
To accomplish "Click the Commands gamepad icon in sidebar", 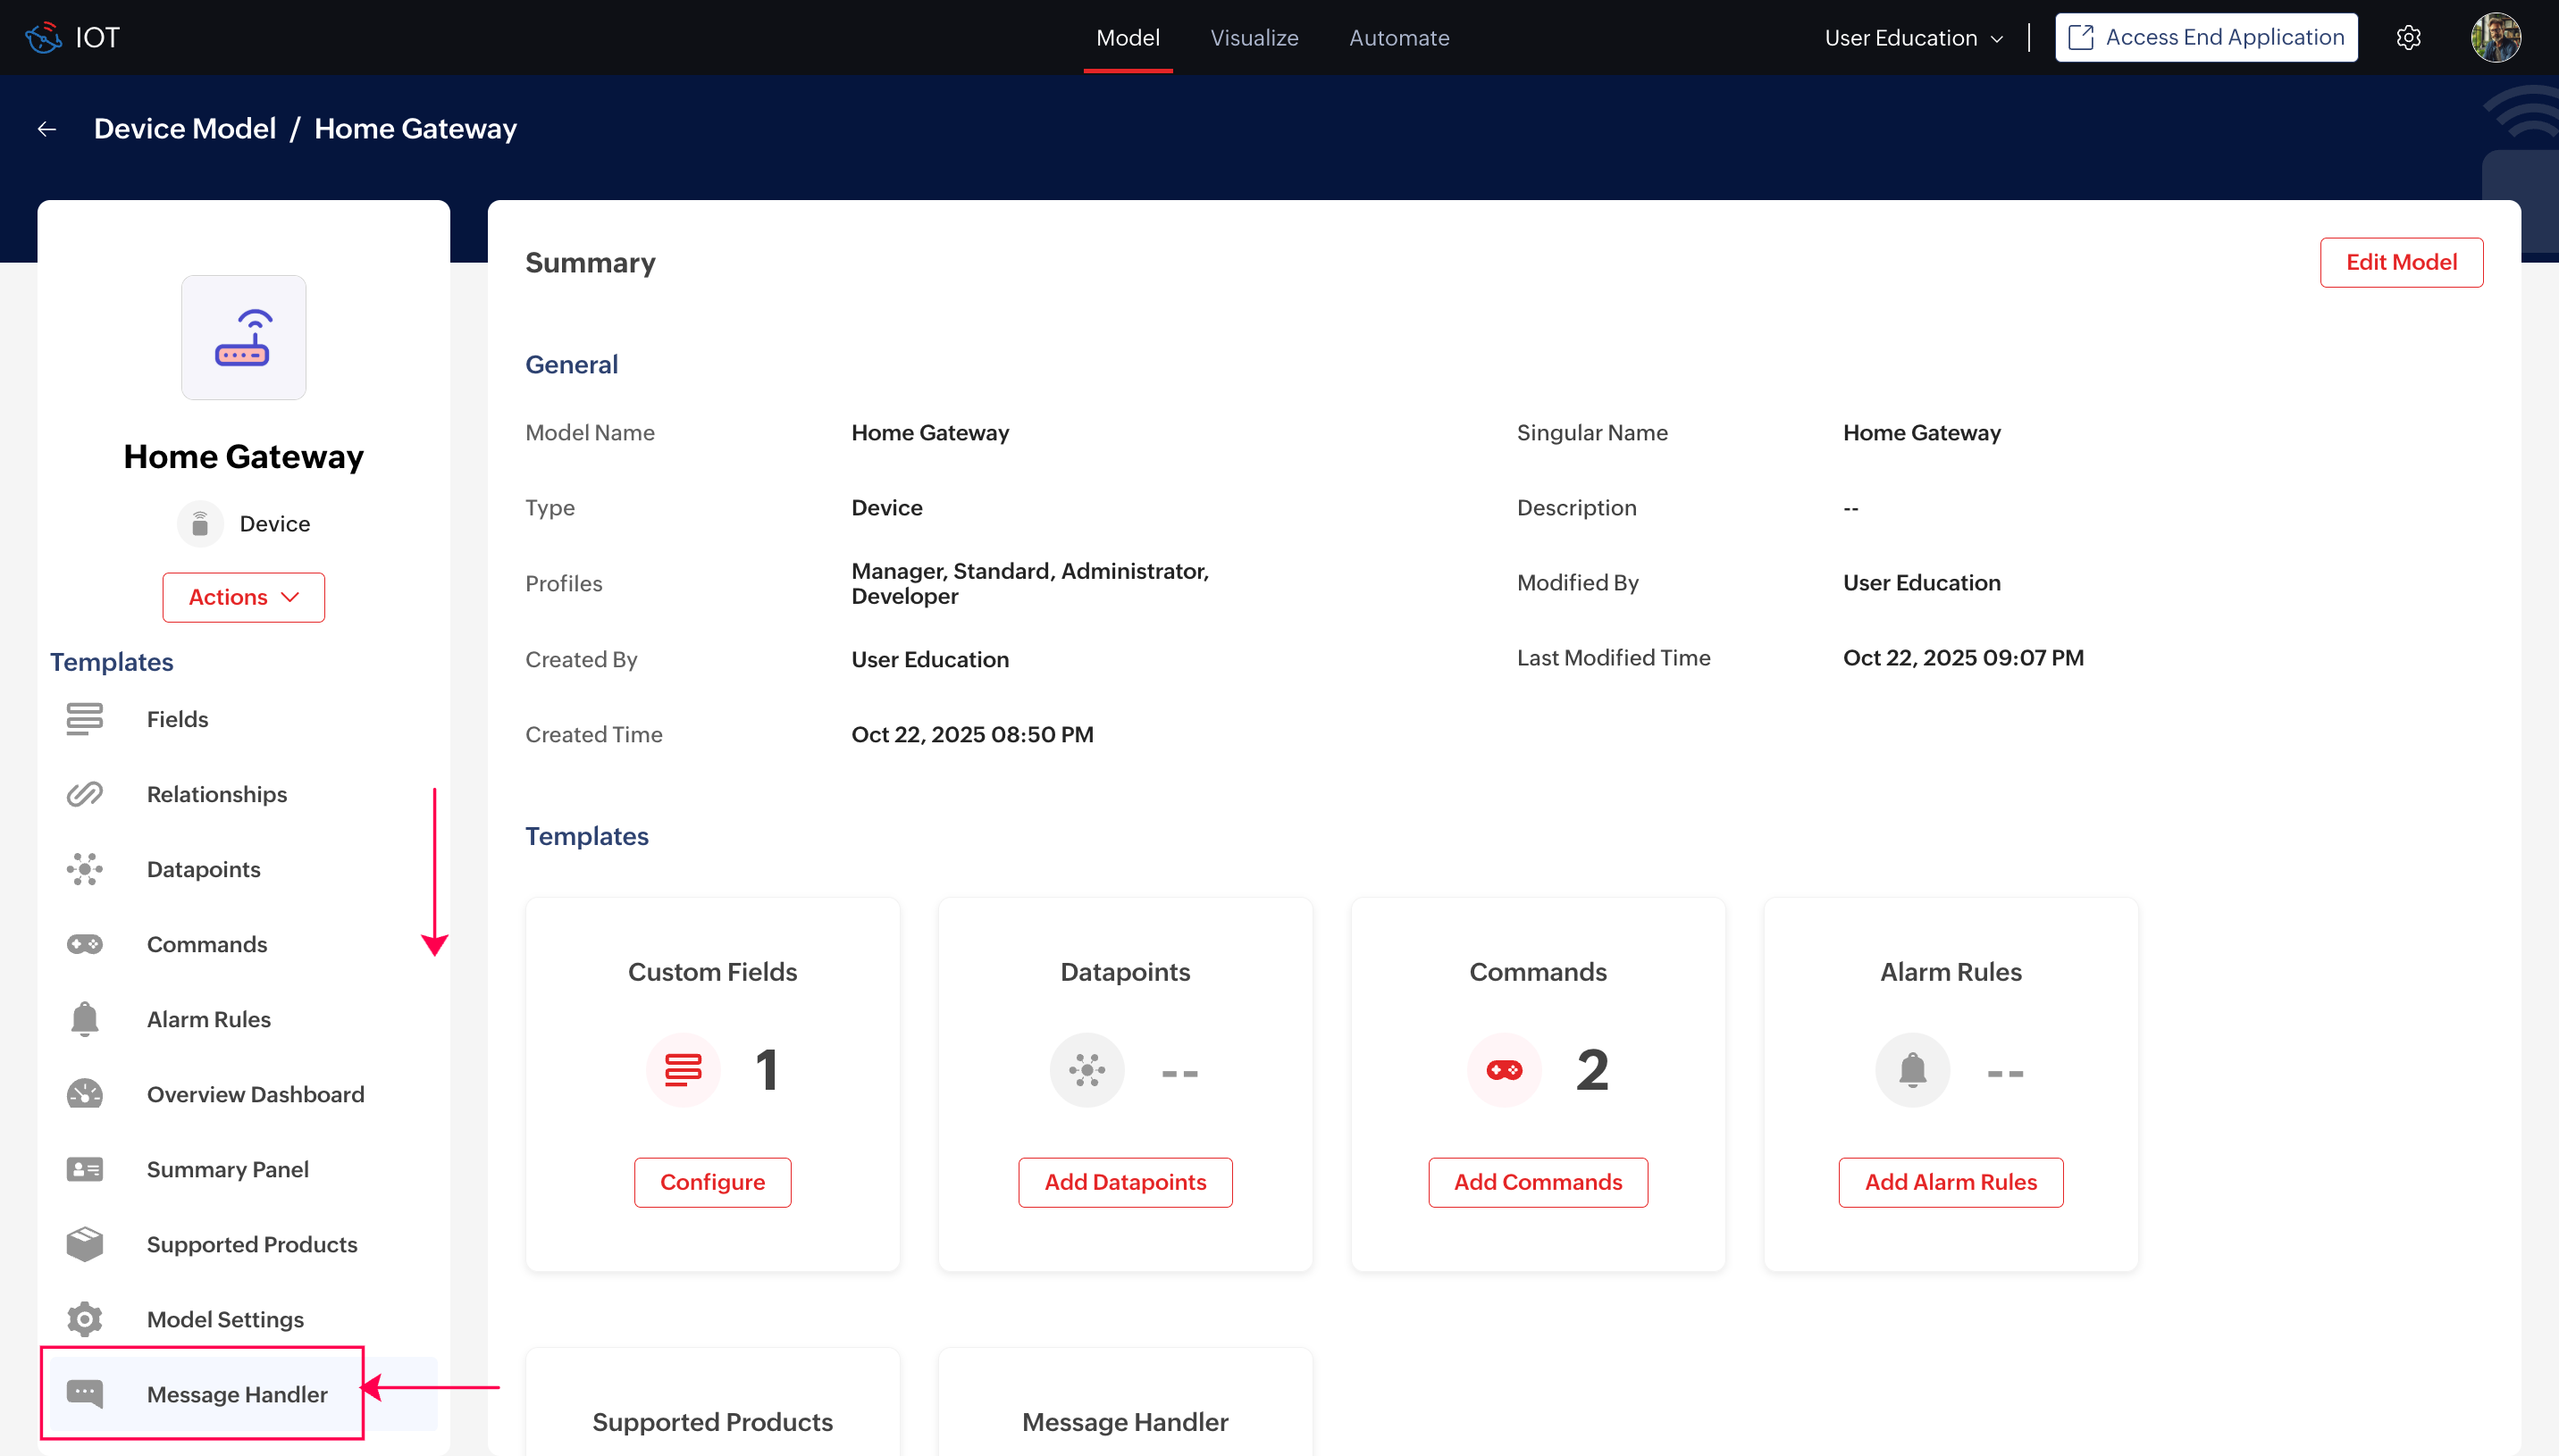I will tap(85, 944).
